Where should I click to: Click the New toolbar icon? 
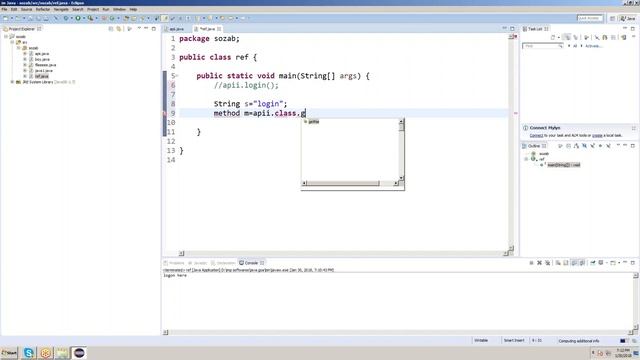(6, 18)
